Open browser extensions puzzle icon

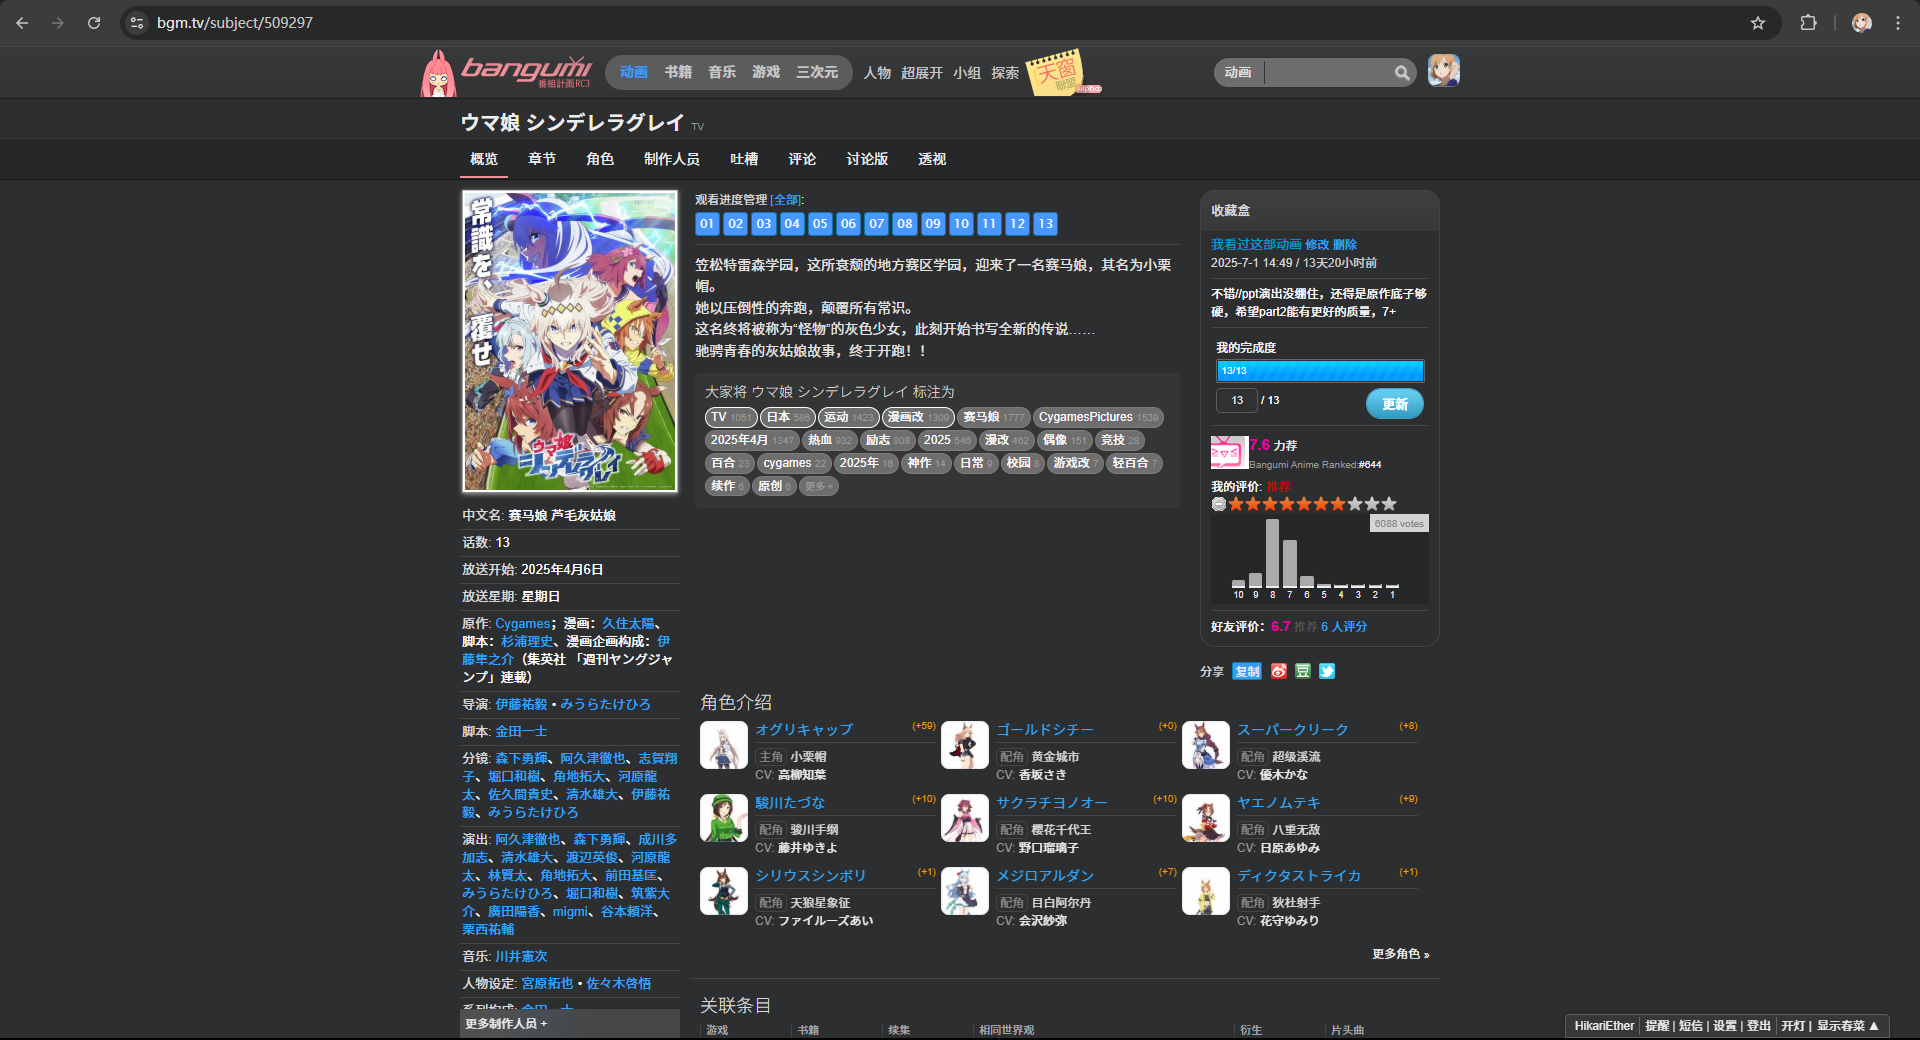(x=1808, y=23)
